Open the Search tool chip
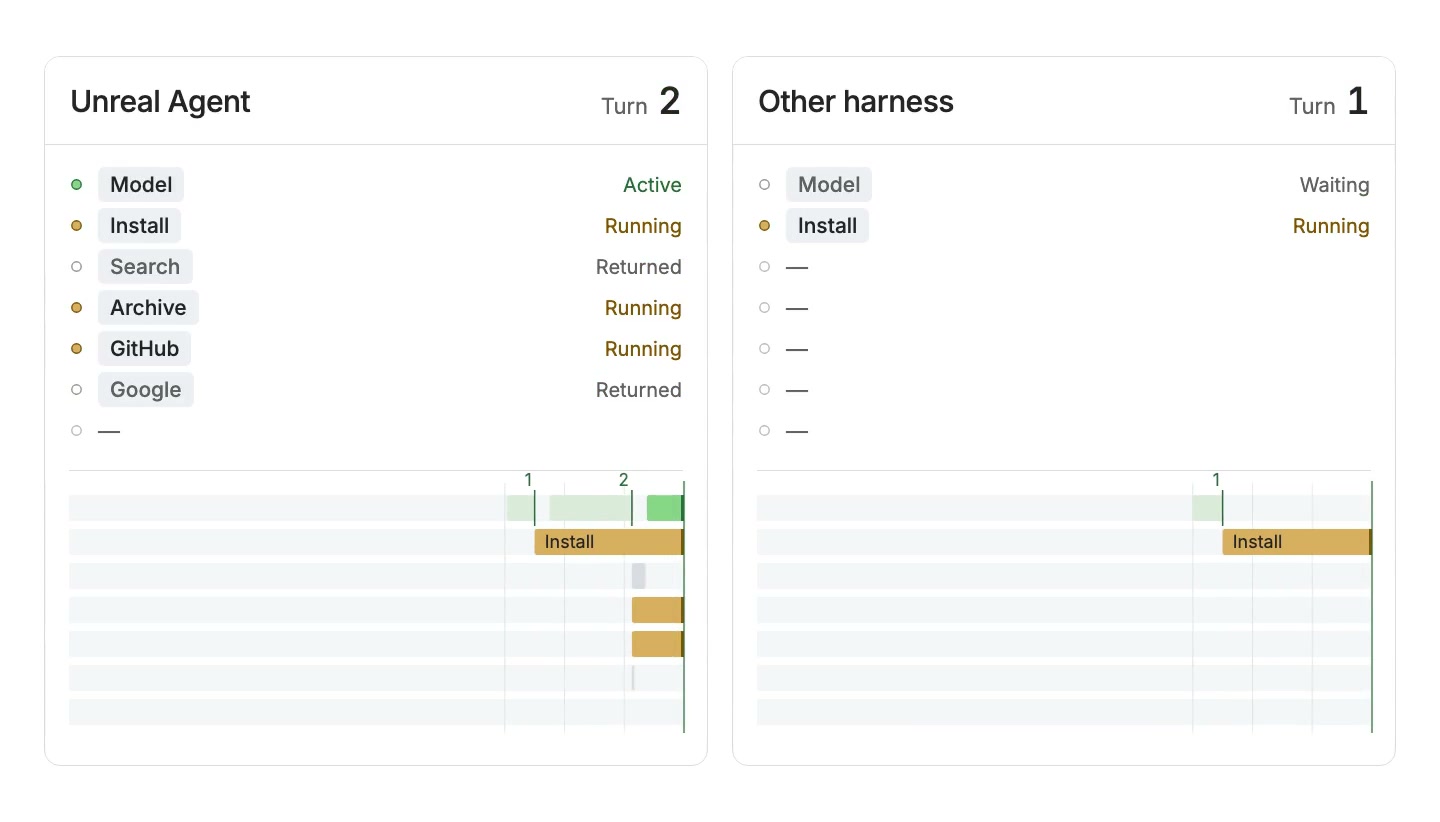The image size is (1440, 822). click(145, 267)
